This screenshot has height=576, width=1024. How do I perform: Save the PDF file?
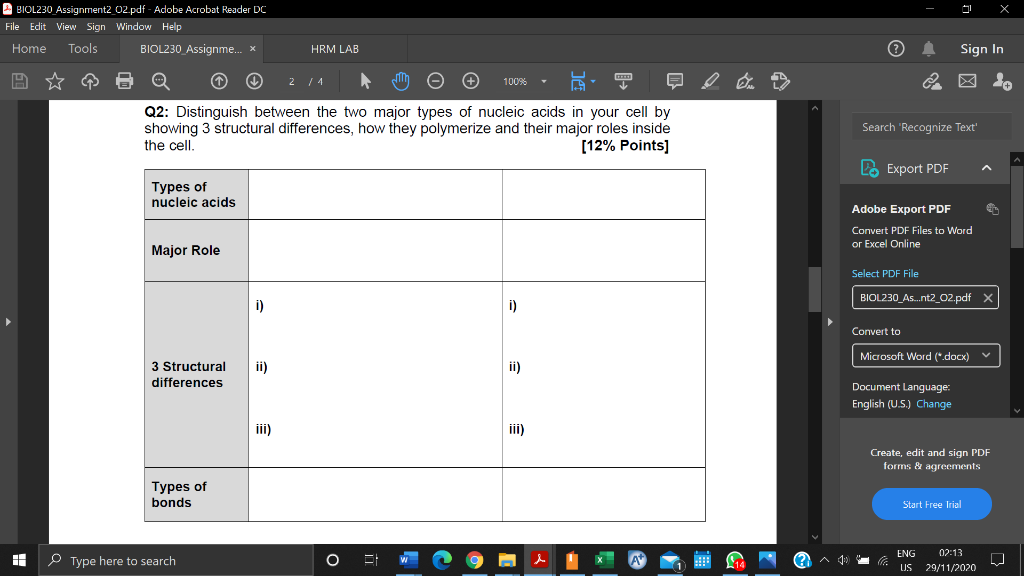click(21, 81)
